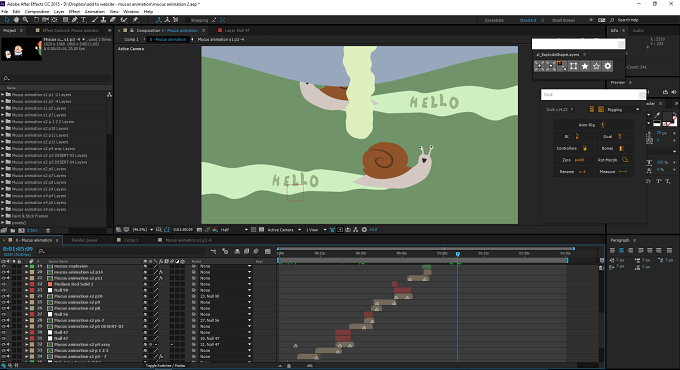This screenshot has width=680, height=370.
Task: Create new folder in Project panel
Action: 13,230
